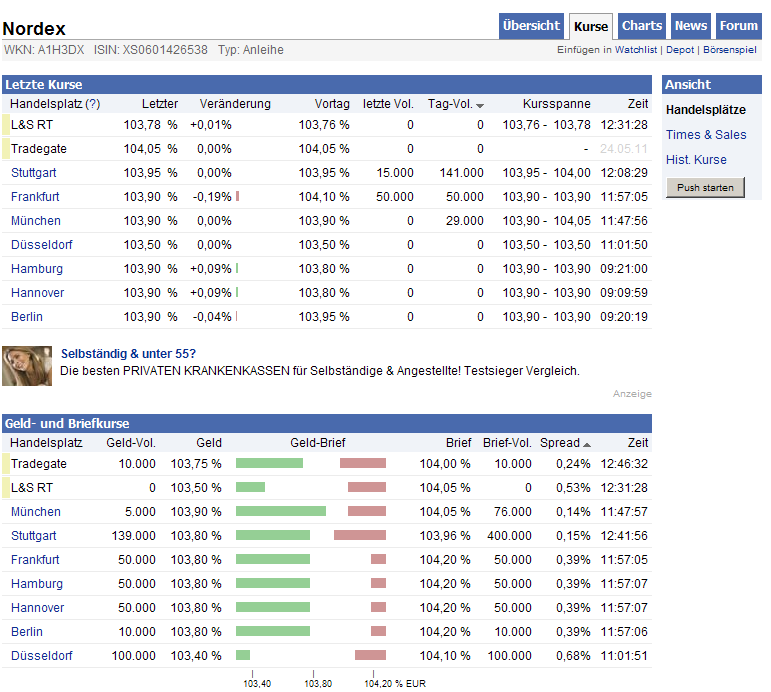Open Hannover in Geld- und Briefkurse table
Screen dimensions: 771x692
37,608
